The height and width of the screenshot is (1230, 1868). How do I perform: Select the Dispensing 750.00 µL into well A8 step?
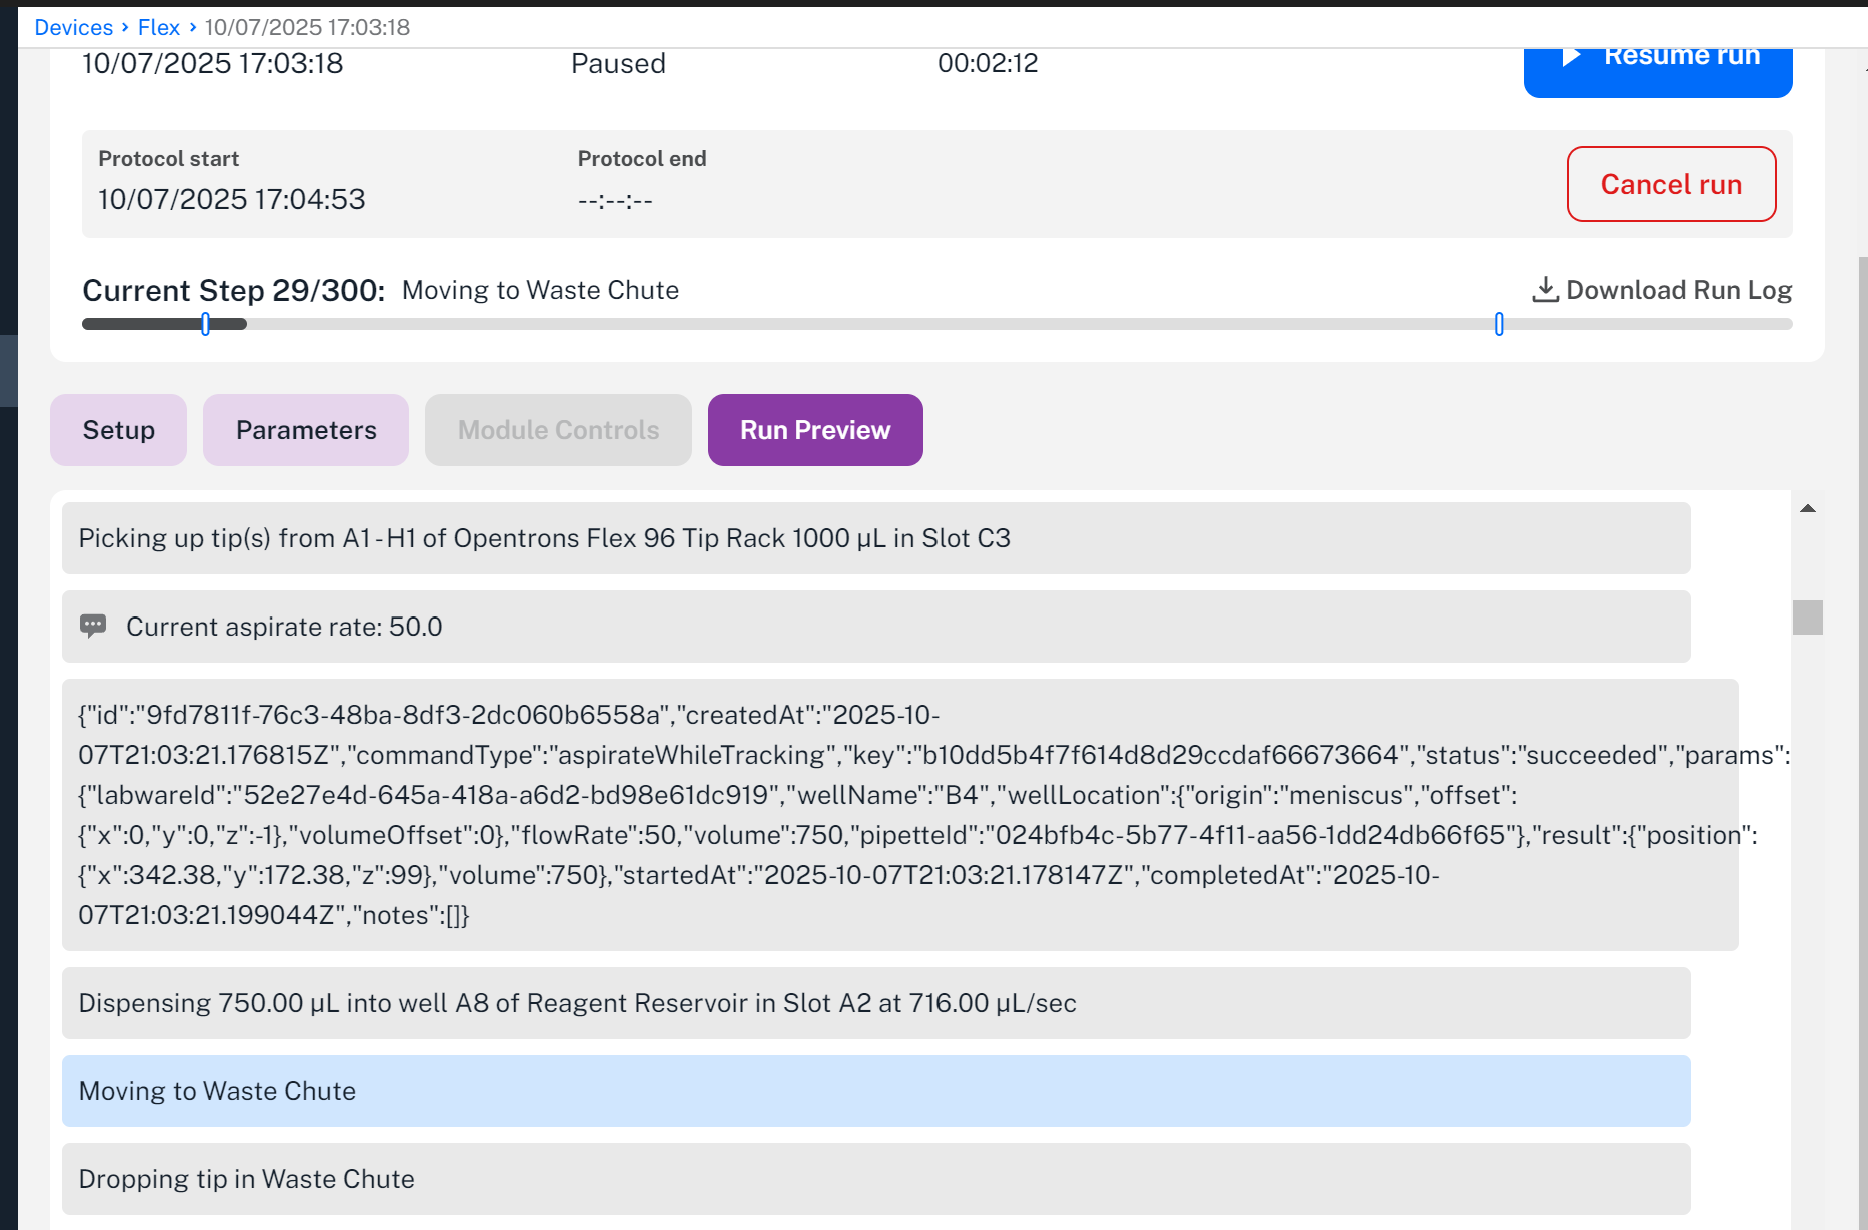pyautogui.click(x=875, y=1003)
